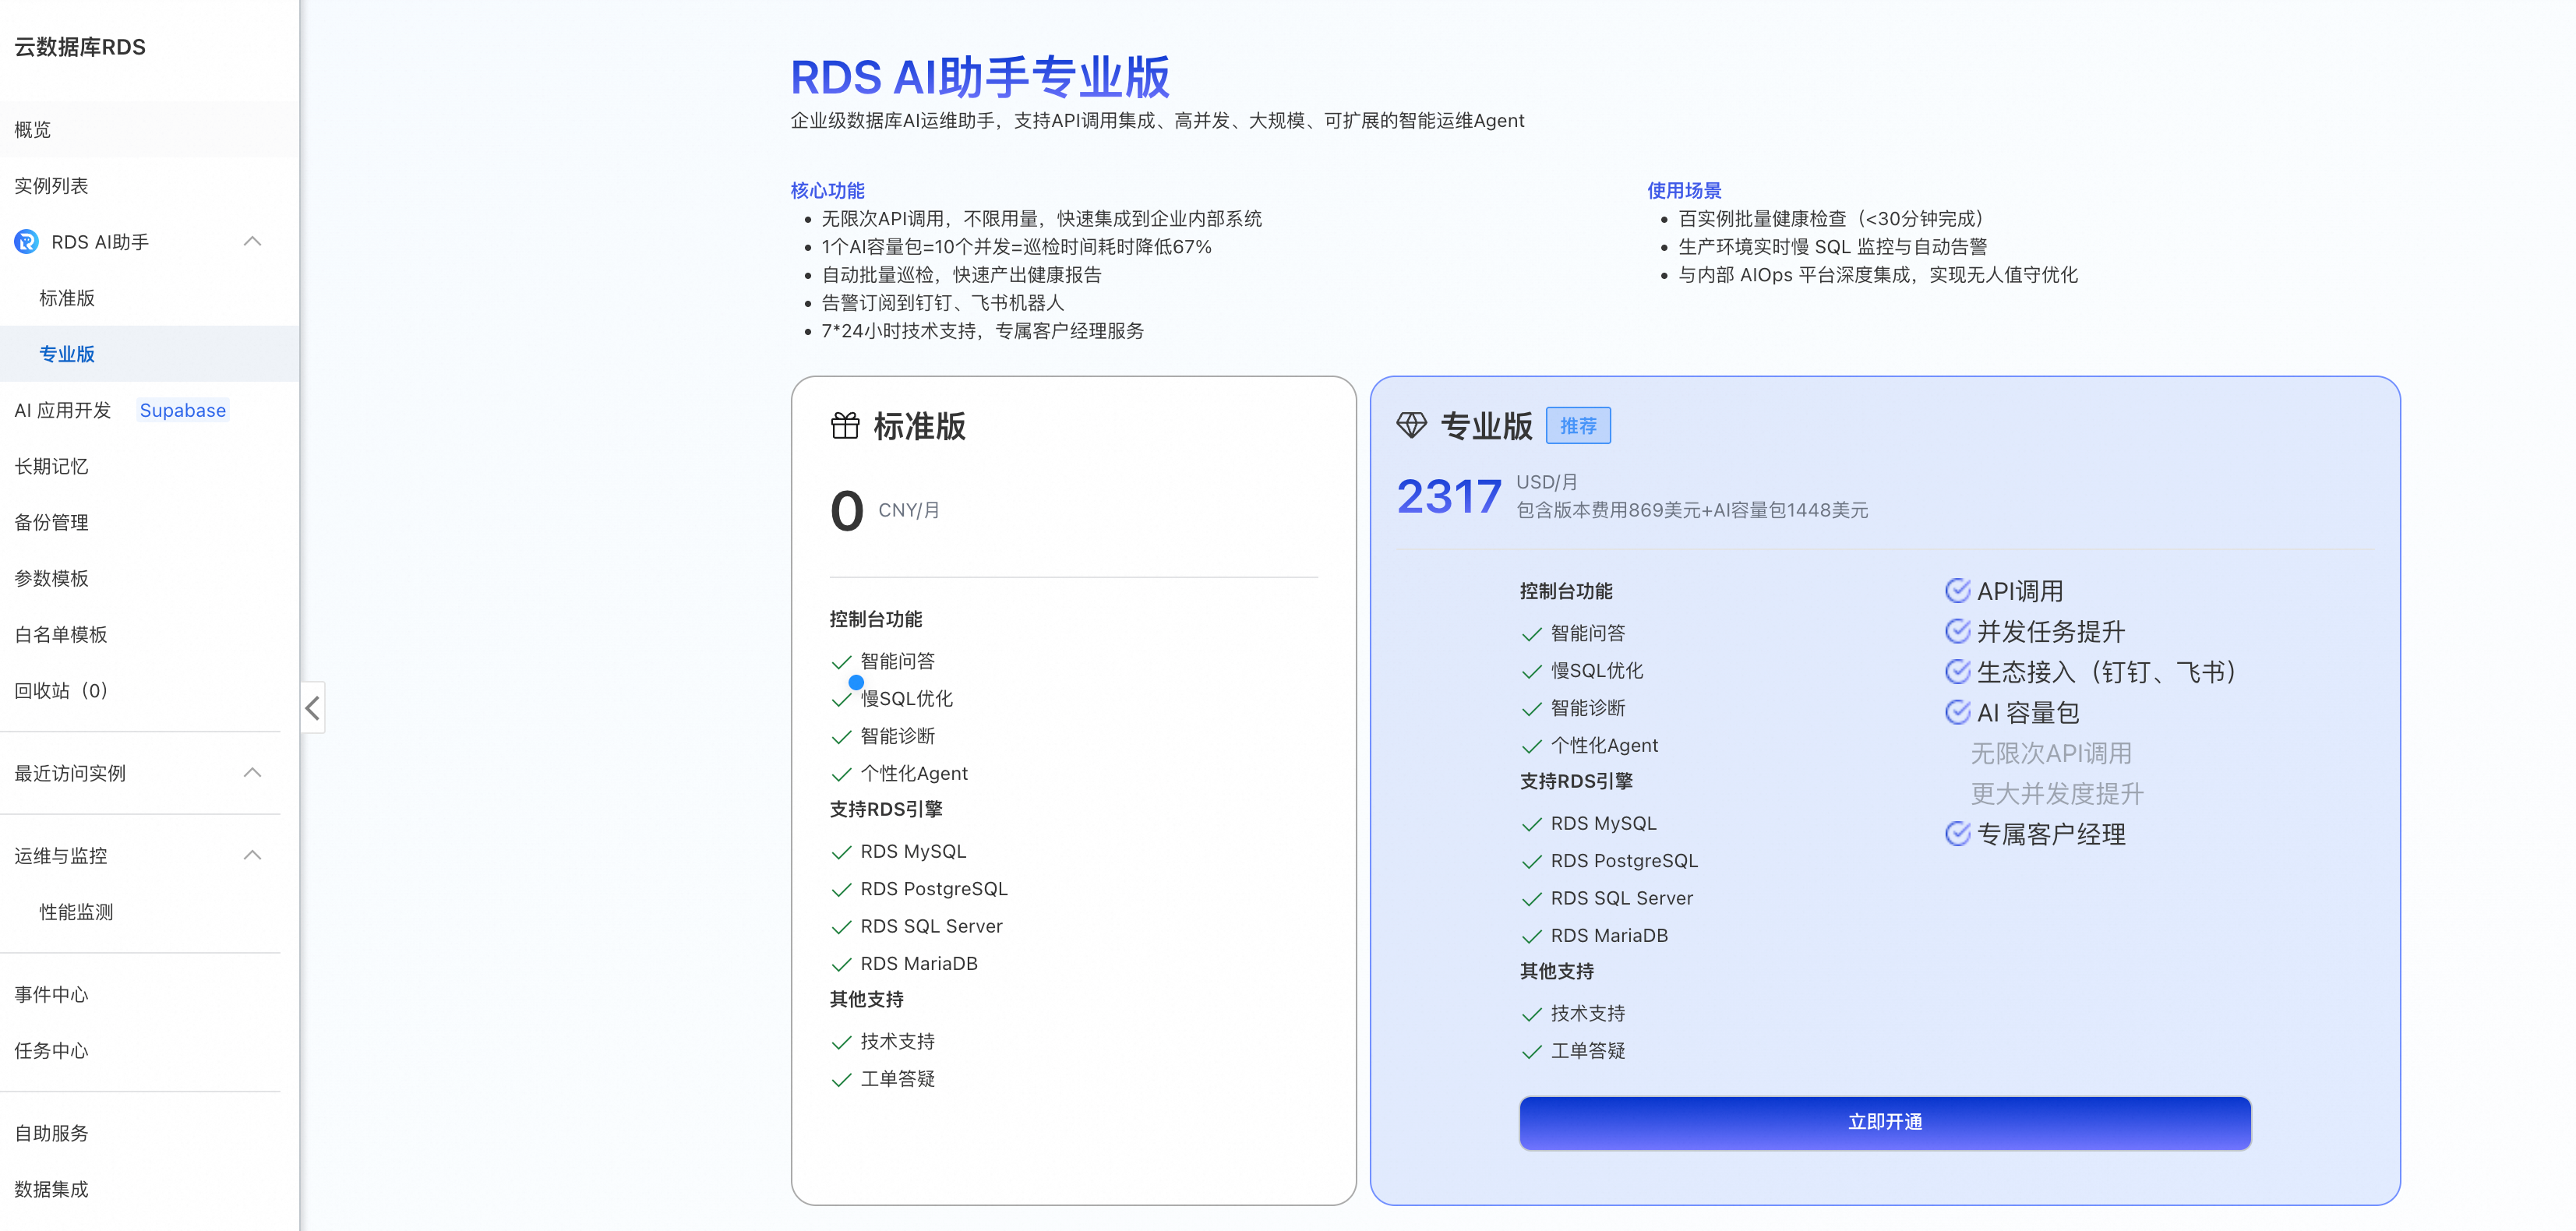Click the circled check icon next to API调用
Screen dimensions: 2576x1231
[x=1957, y=591]
